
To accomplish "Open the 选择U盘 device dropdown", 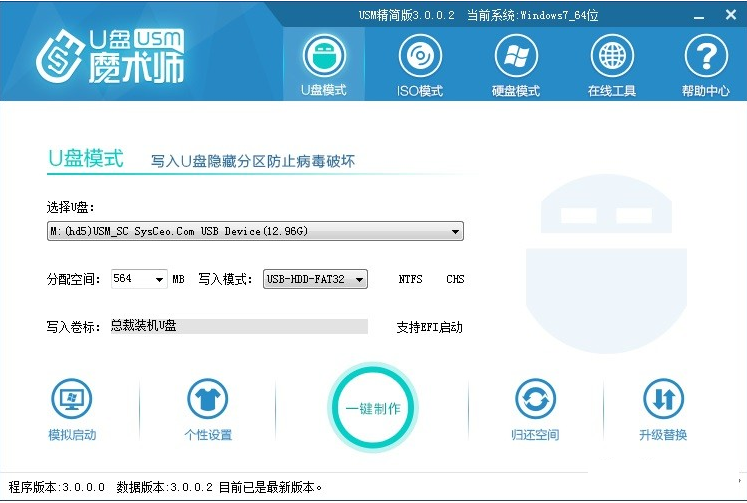I will click(x=255, y=231).
